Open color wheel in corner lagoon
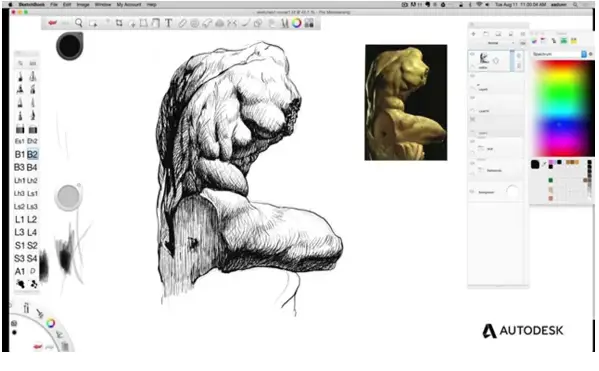The image size is (599, 371). point(50,324)
